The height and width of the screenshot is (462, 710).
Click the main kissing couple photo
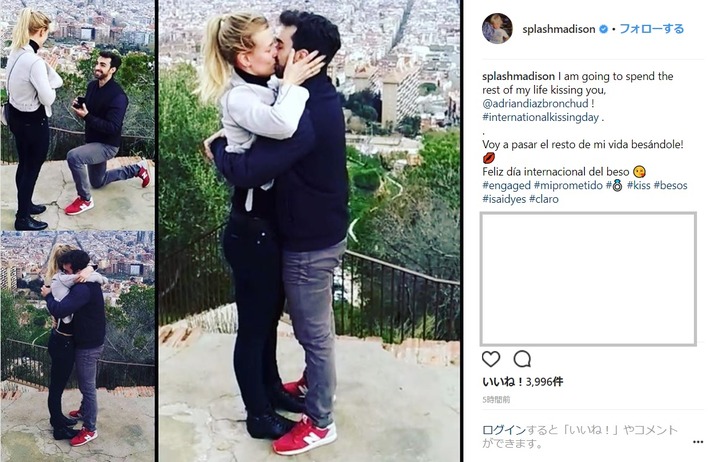(x=309, y=231)
